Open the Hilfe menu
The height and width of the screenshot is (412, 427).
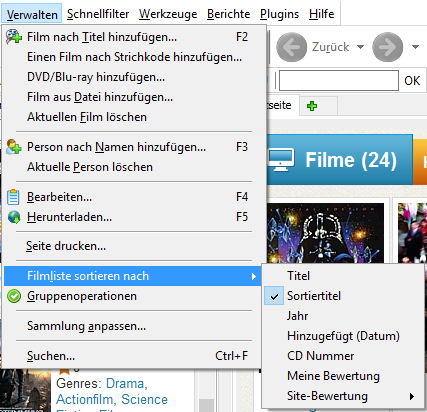click(321, 14)
